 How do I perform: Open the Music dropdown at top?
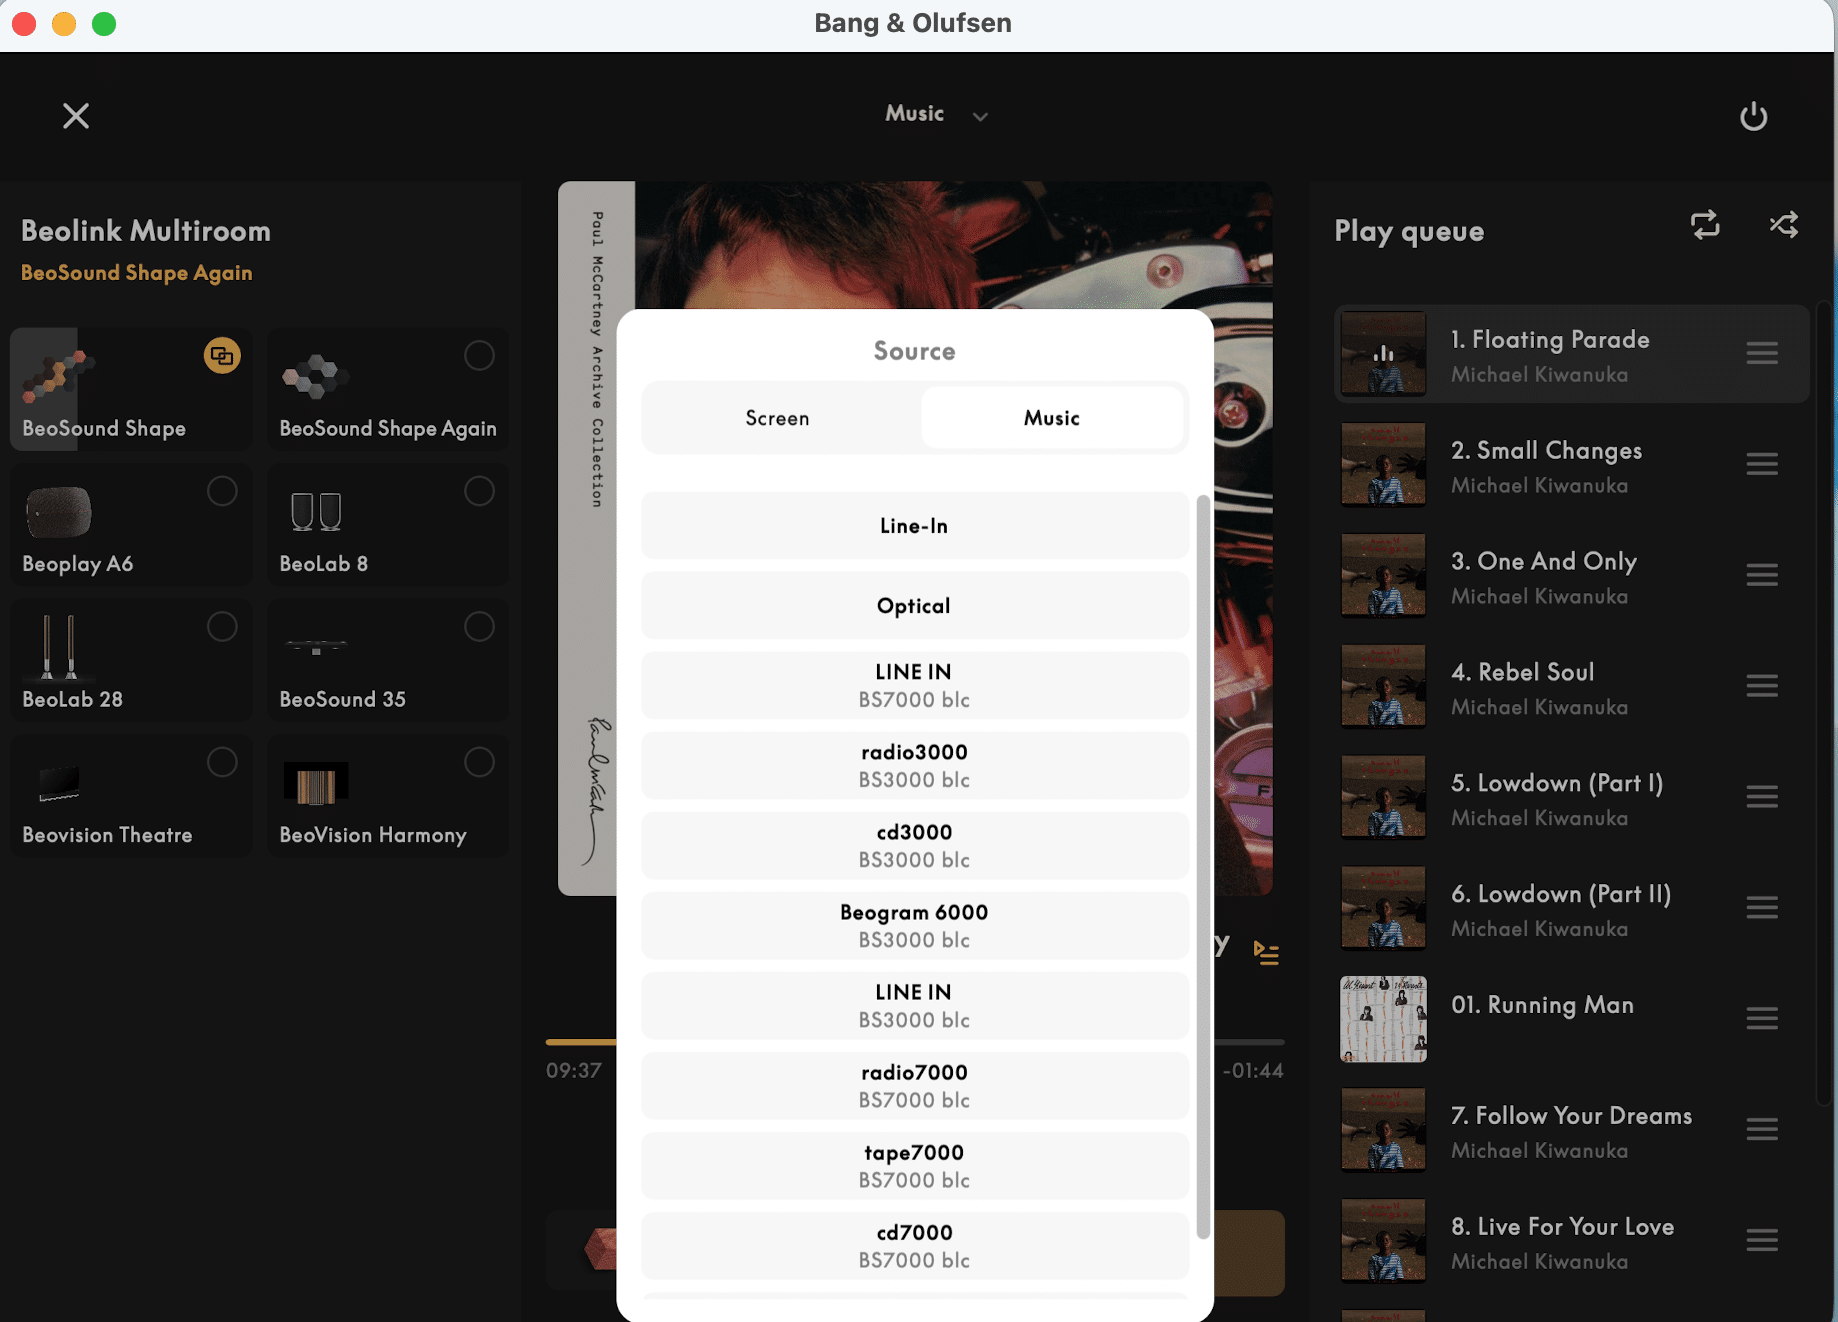point(935,115)
